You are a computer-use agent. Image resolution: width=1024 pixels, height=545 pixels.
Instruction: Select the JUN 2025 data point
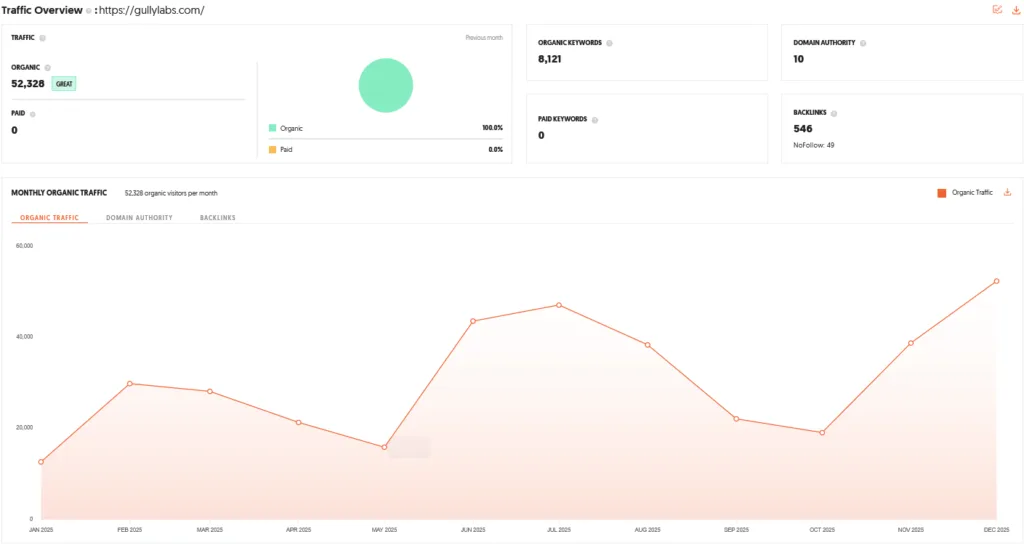point(473,321)
